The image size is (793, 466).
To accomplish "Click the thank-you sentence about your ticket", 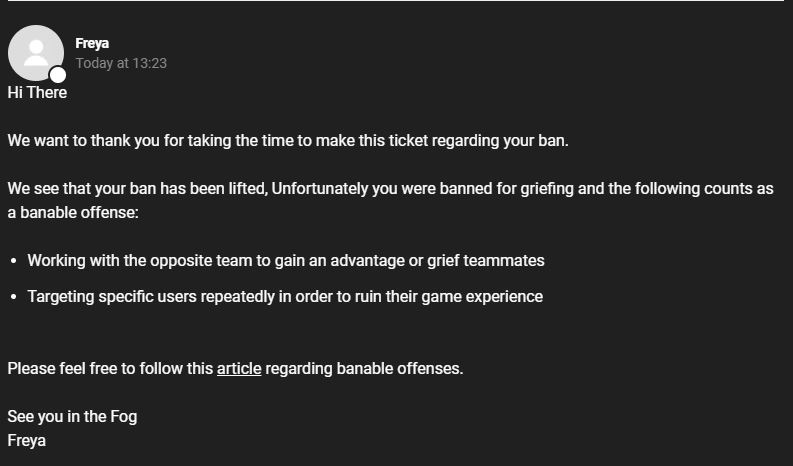I will (288, 140).
